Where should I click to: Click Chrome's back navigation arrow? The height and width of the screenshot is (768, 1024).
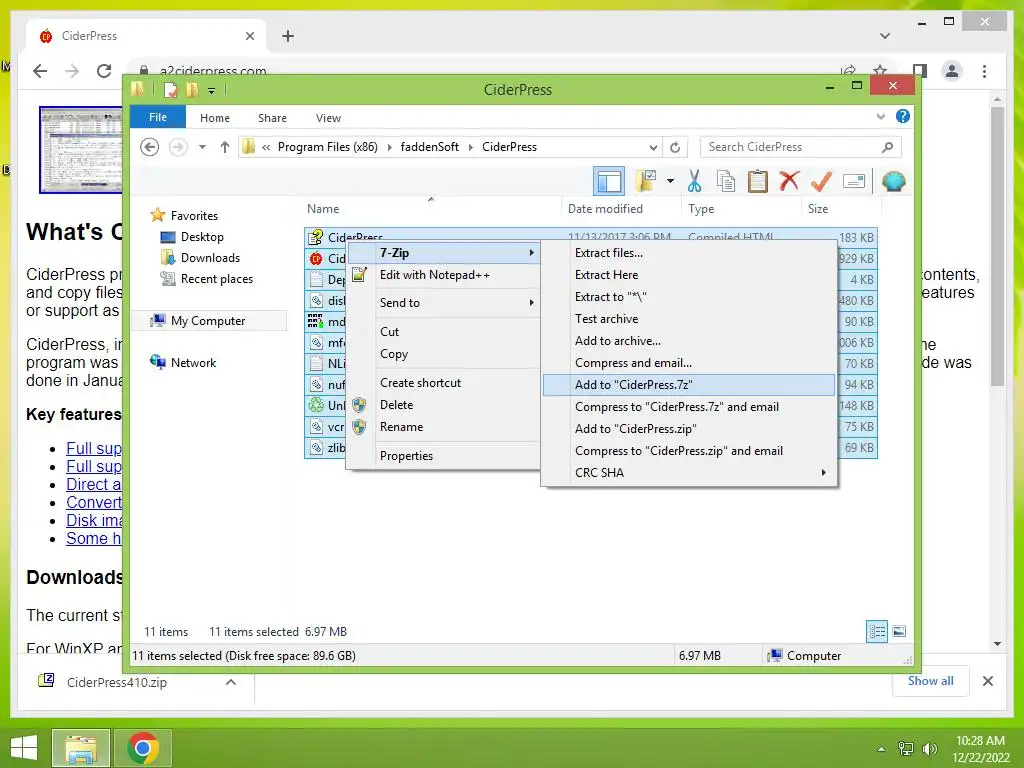click(x=40, y=71)
